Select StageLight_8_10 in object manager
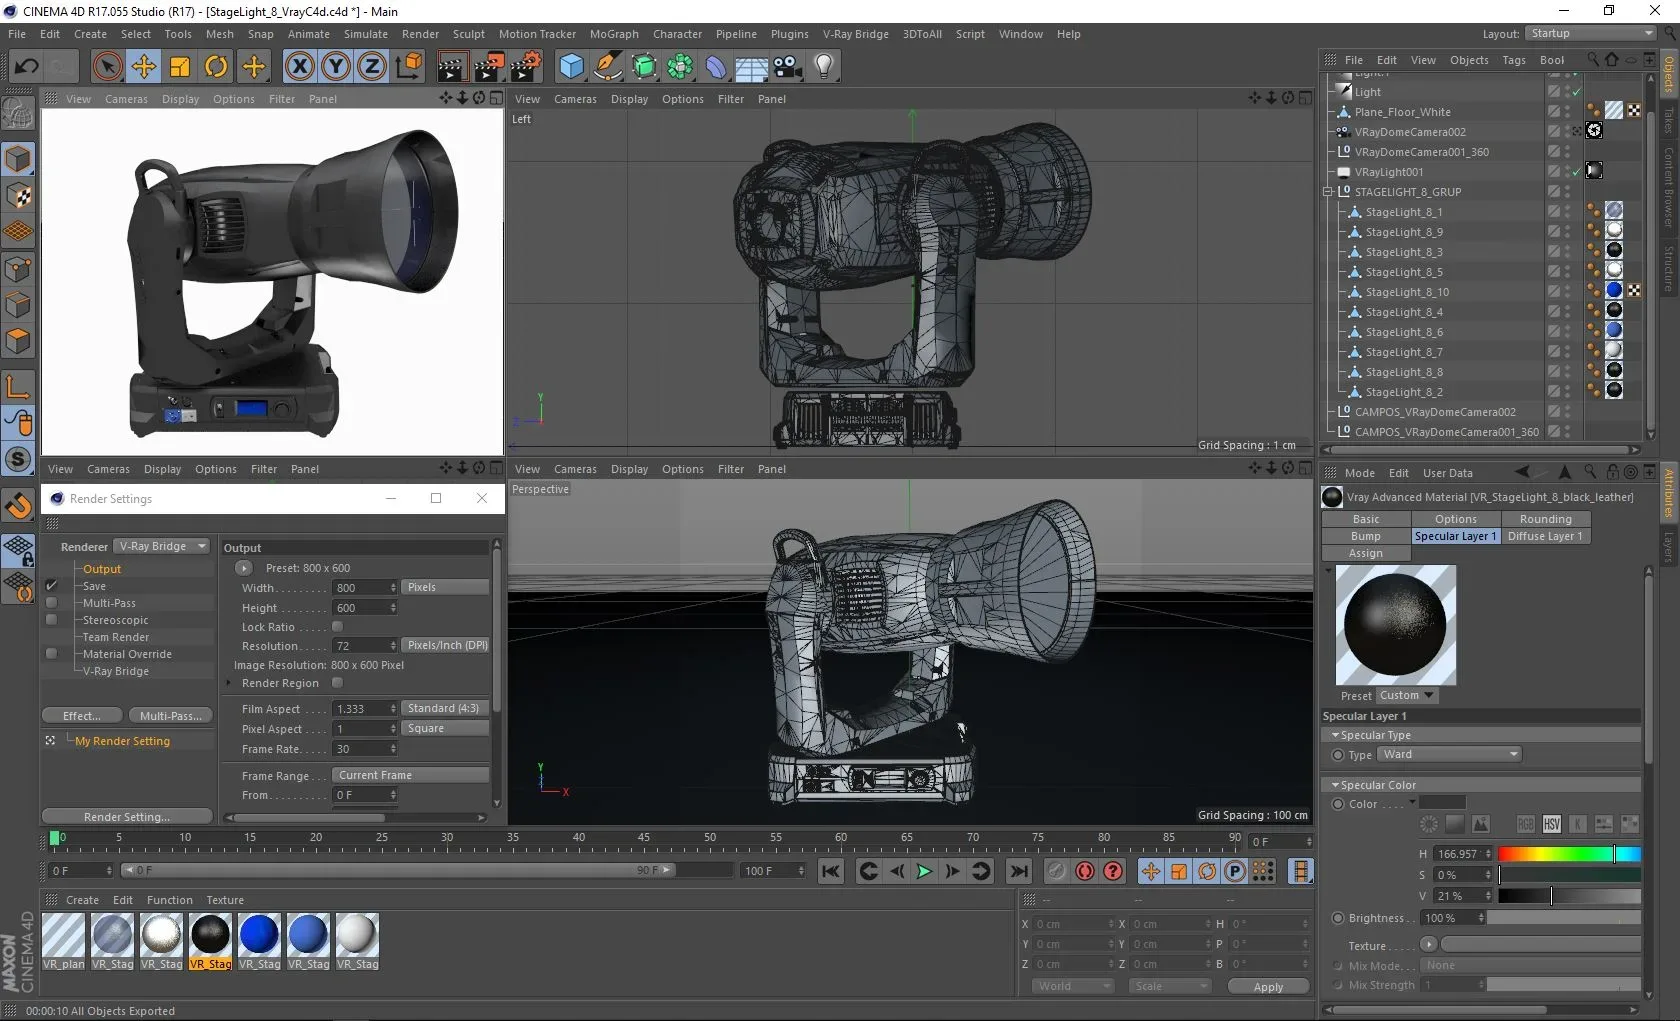 point(1407,292)
